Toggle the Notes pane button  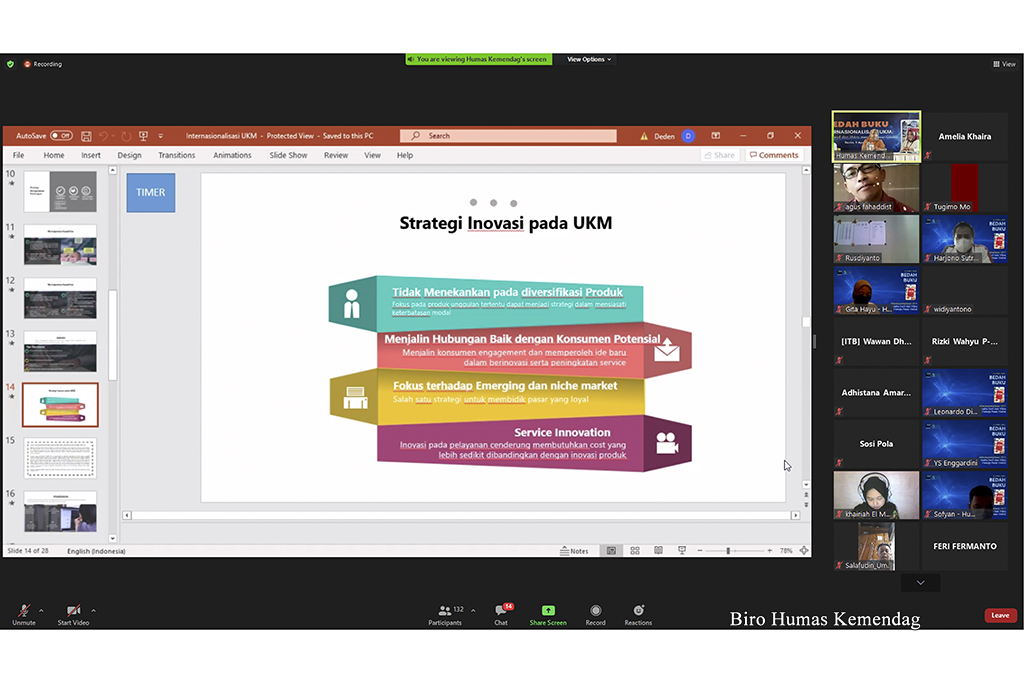click(574, 551)
